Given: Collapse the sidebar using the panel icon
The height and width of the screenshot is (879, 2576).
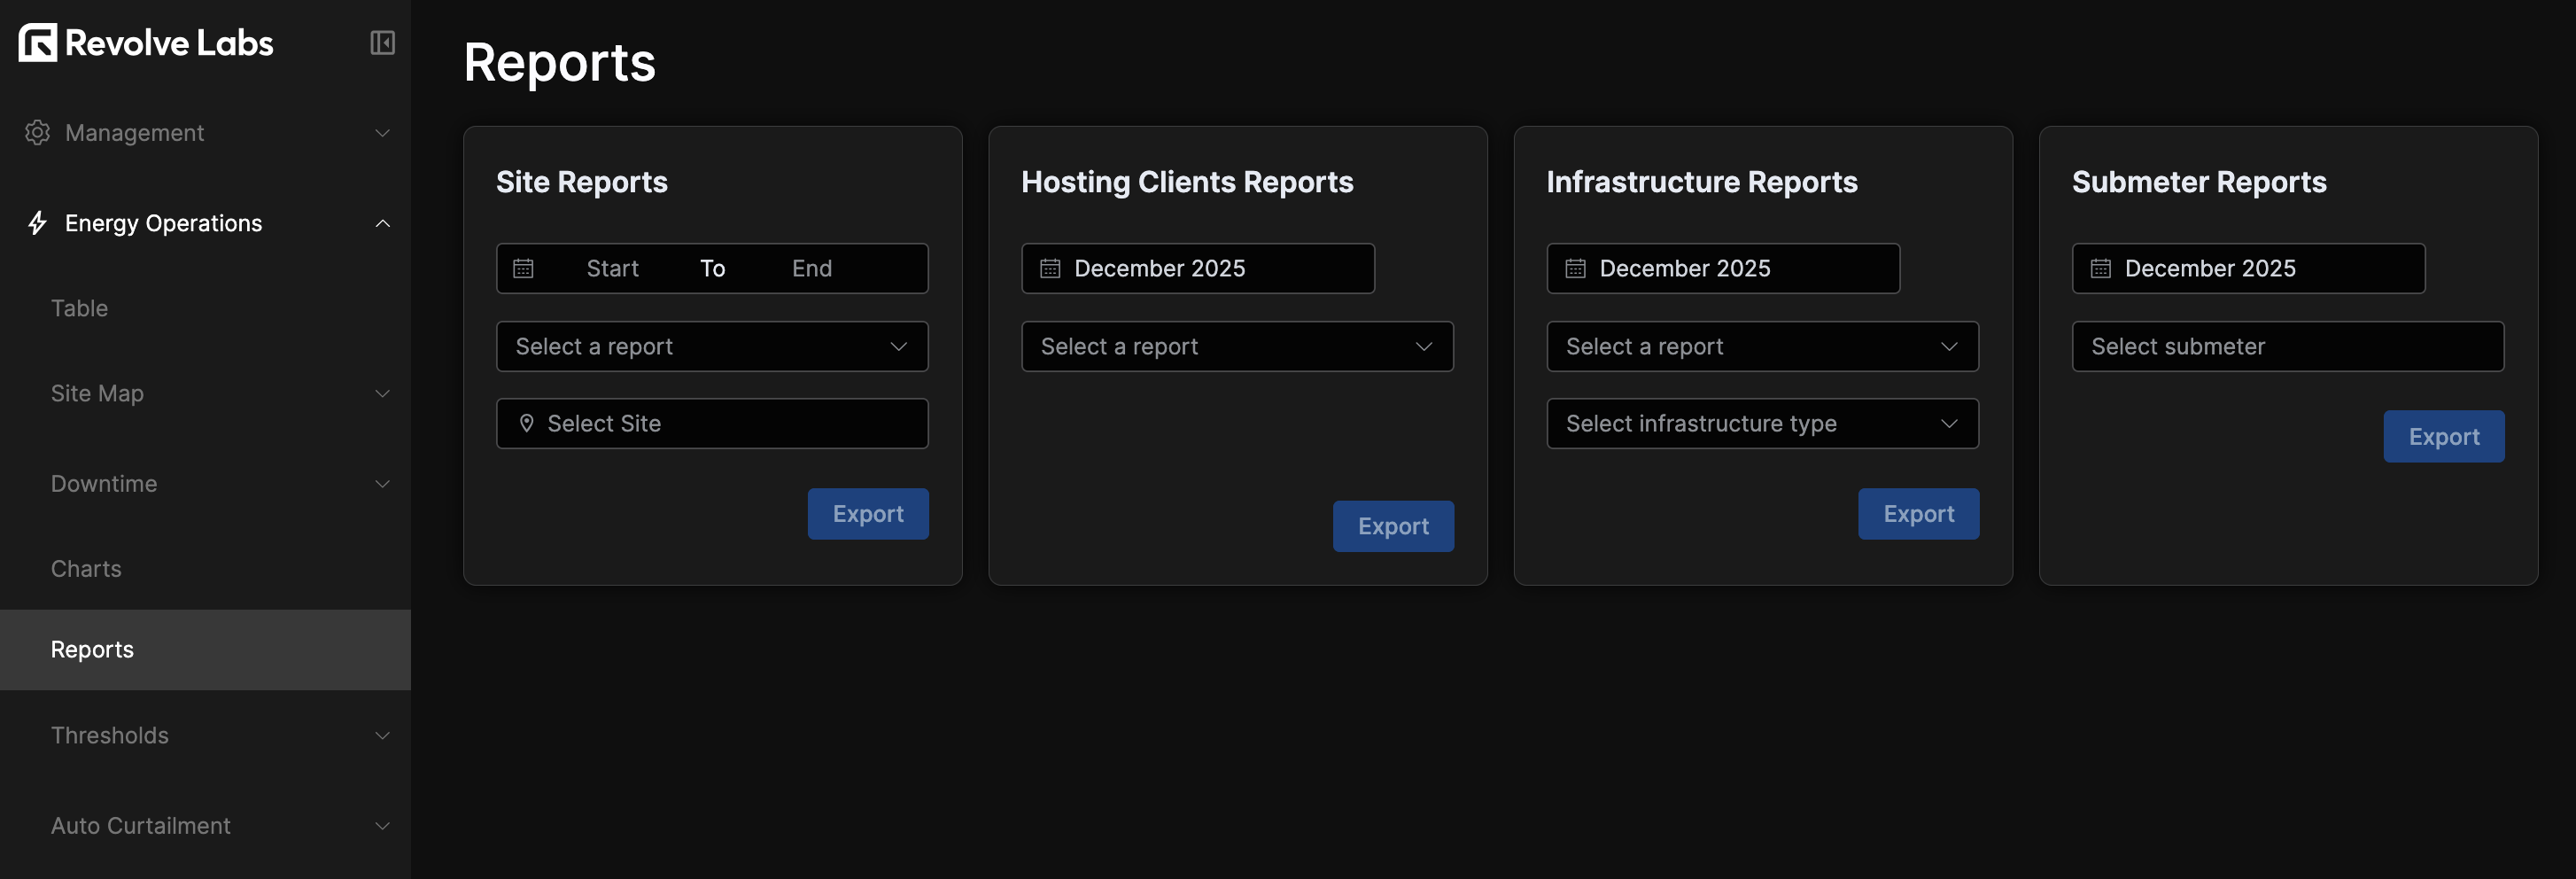Looking at the screenshot, I should (x=382, y=43).
